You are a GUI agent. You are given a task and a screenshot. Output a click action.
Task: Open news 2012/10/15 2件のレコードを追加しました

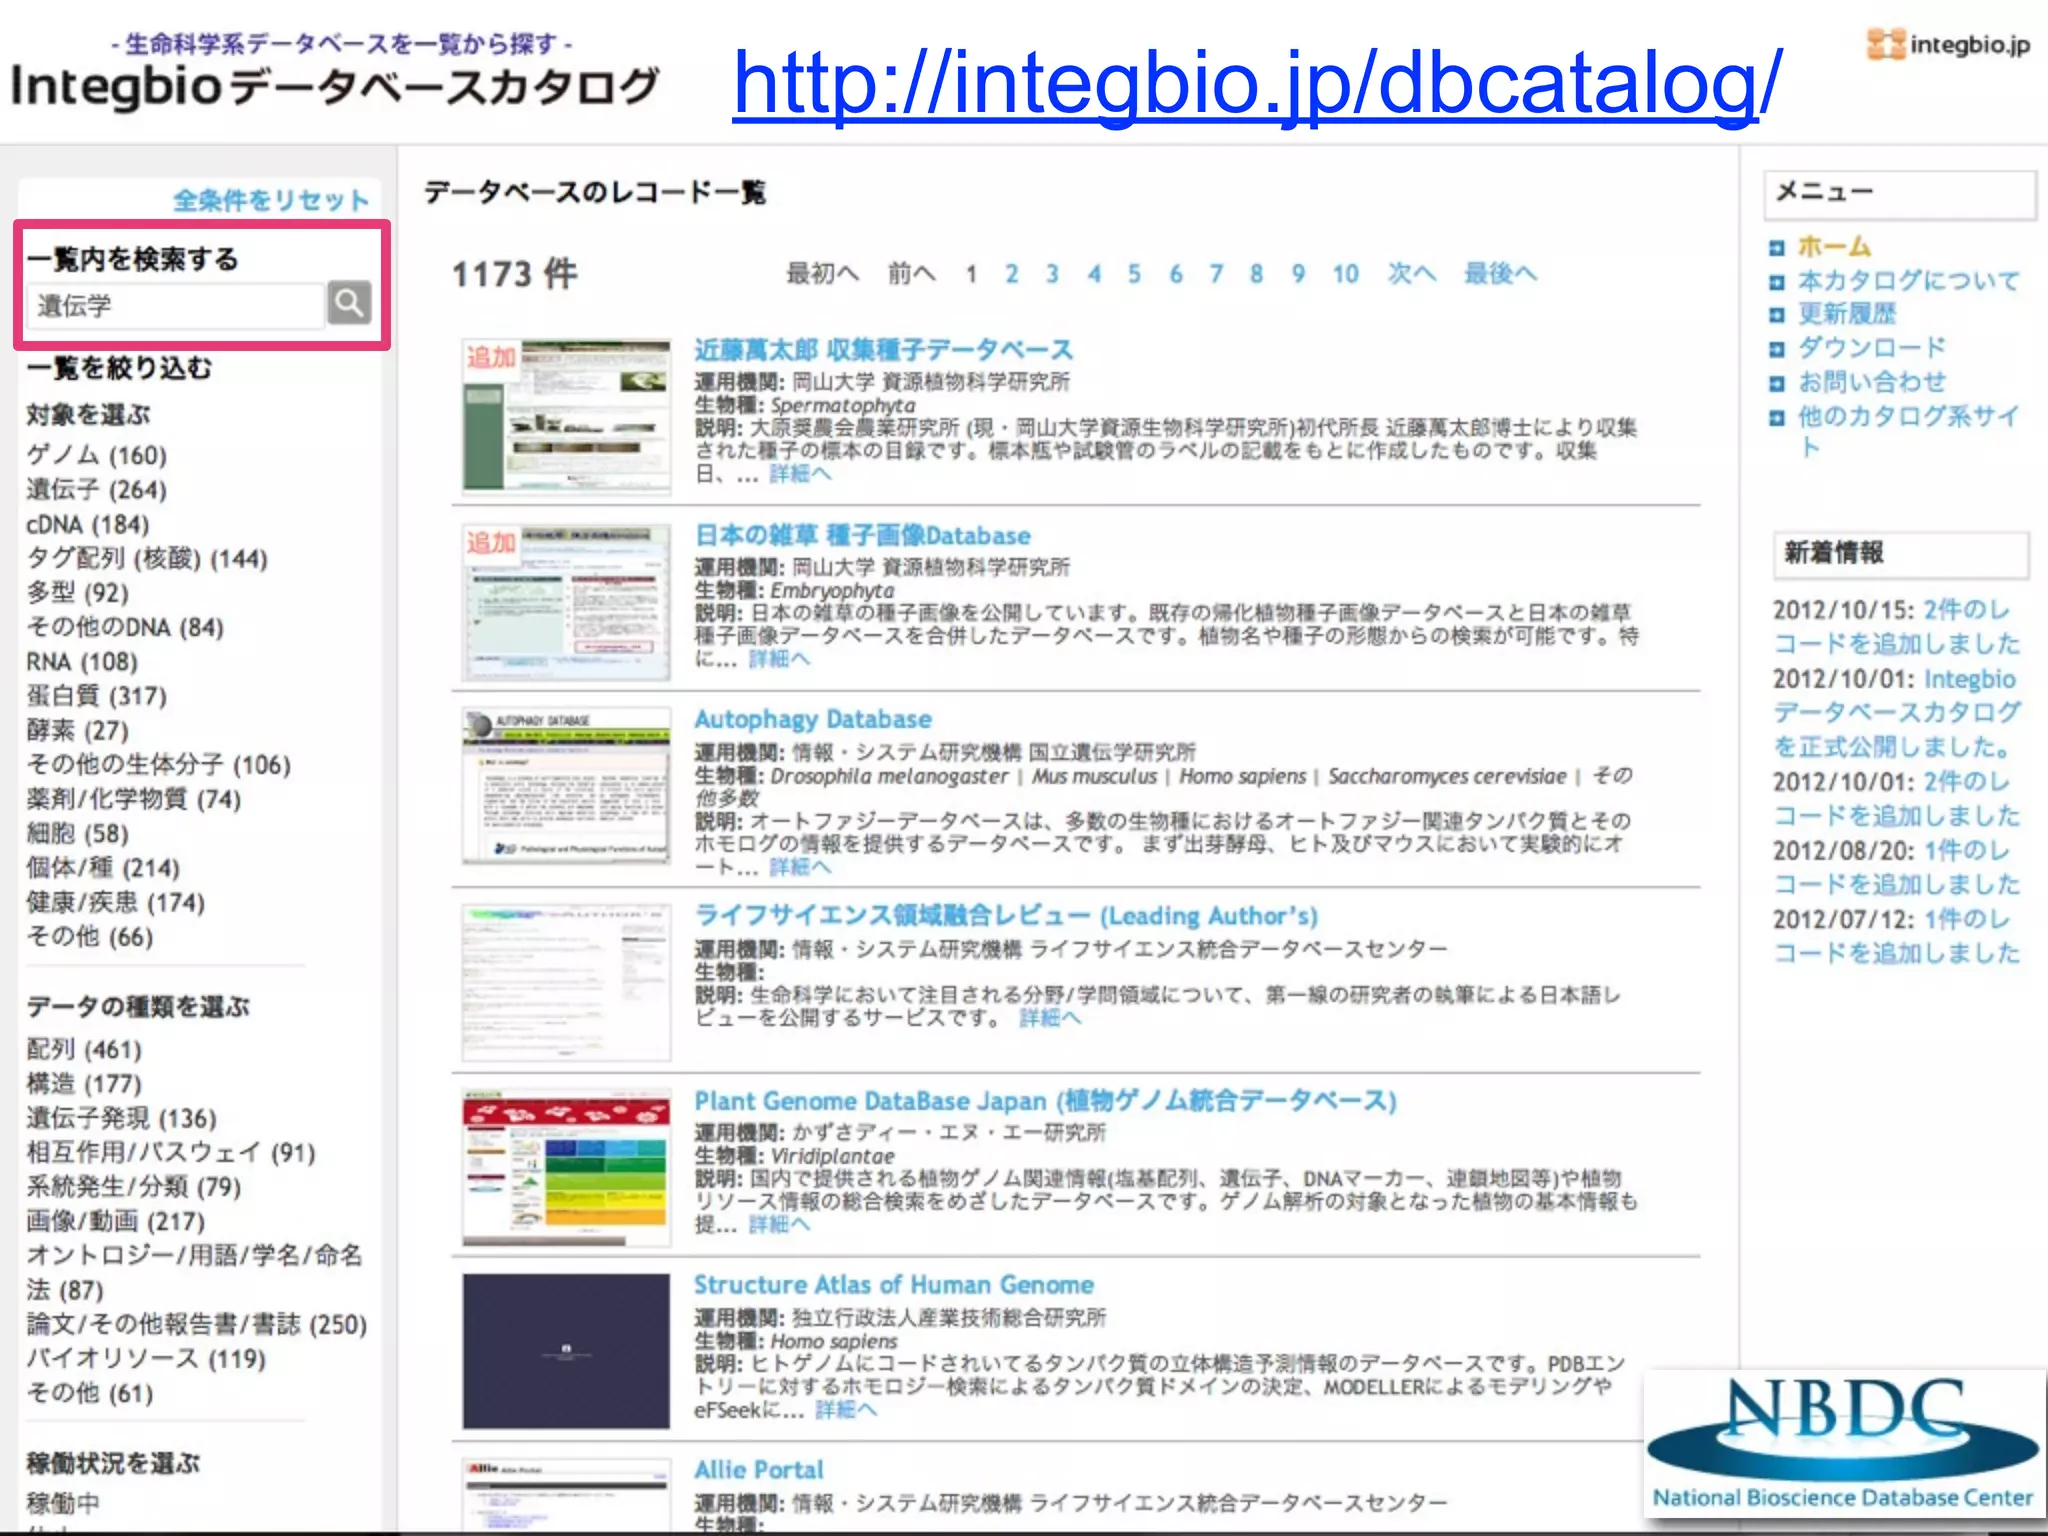[x=1896, y=627]
